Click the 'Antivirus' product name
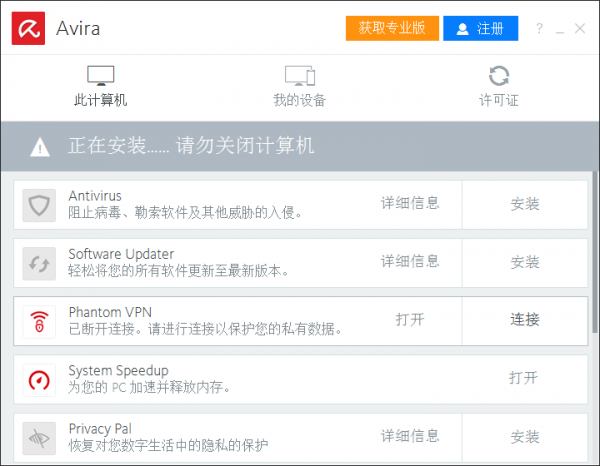 (x=95, y=196)
